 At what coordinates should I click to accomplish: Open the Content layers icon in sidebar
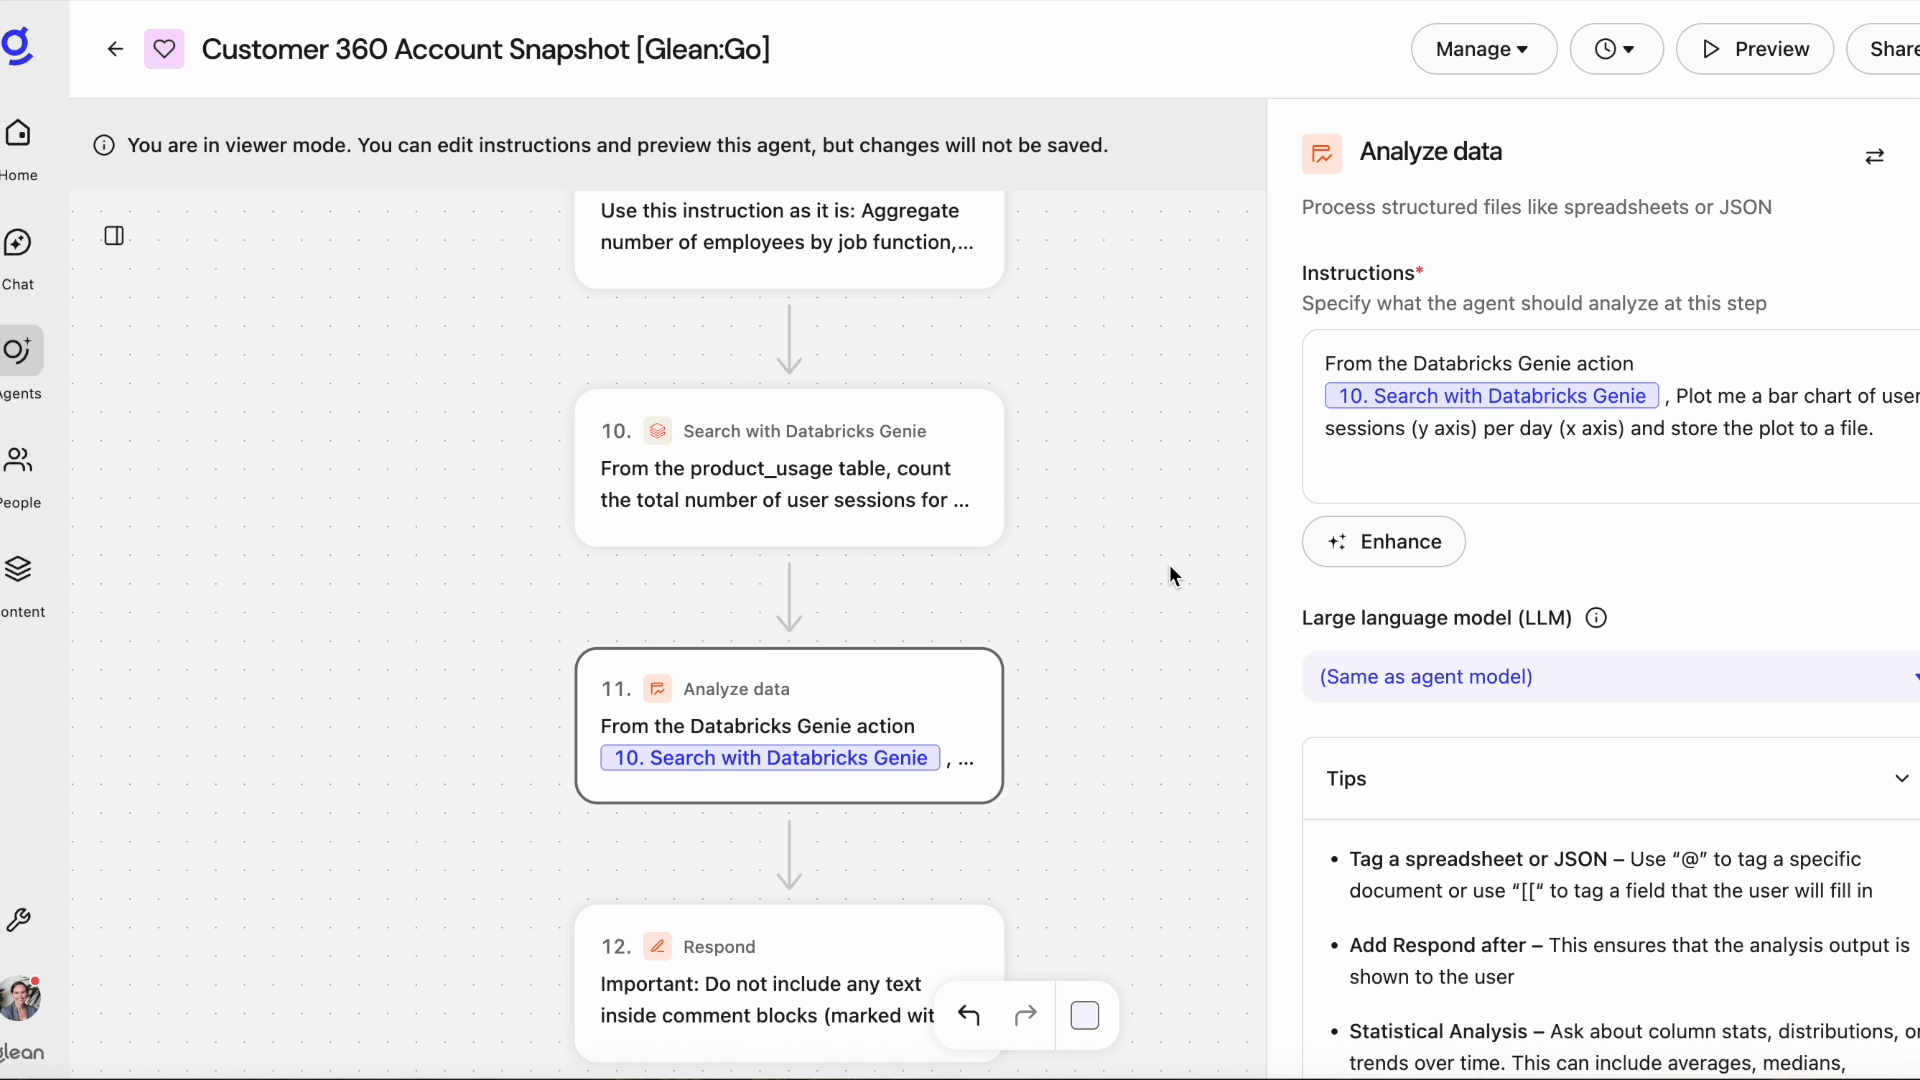18,570
